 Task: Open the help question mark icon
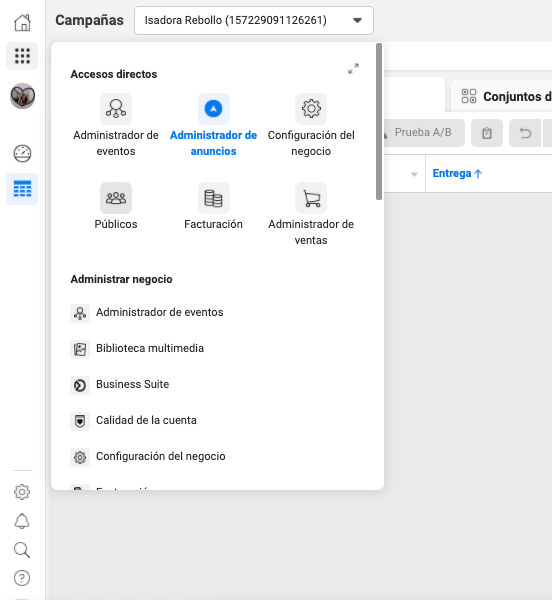22,578
